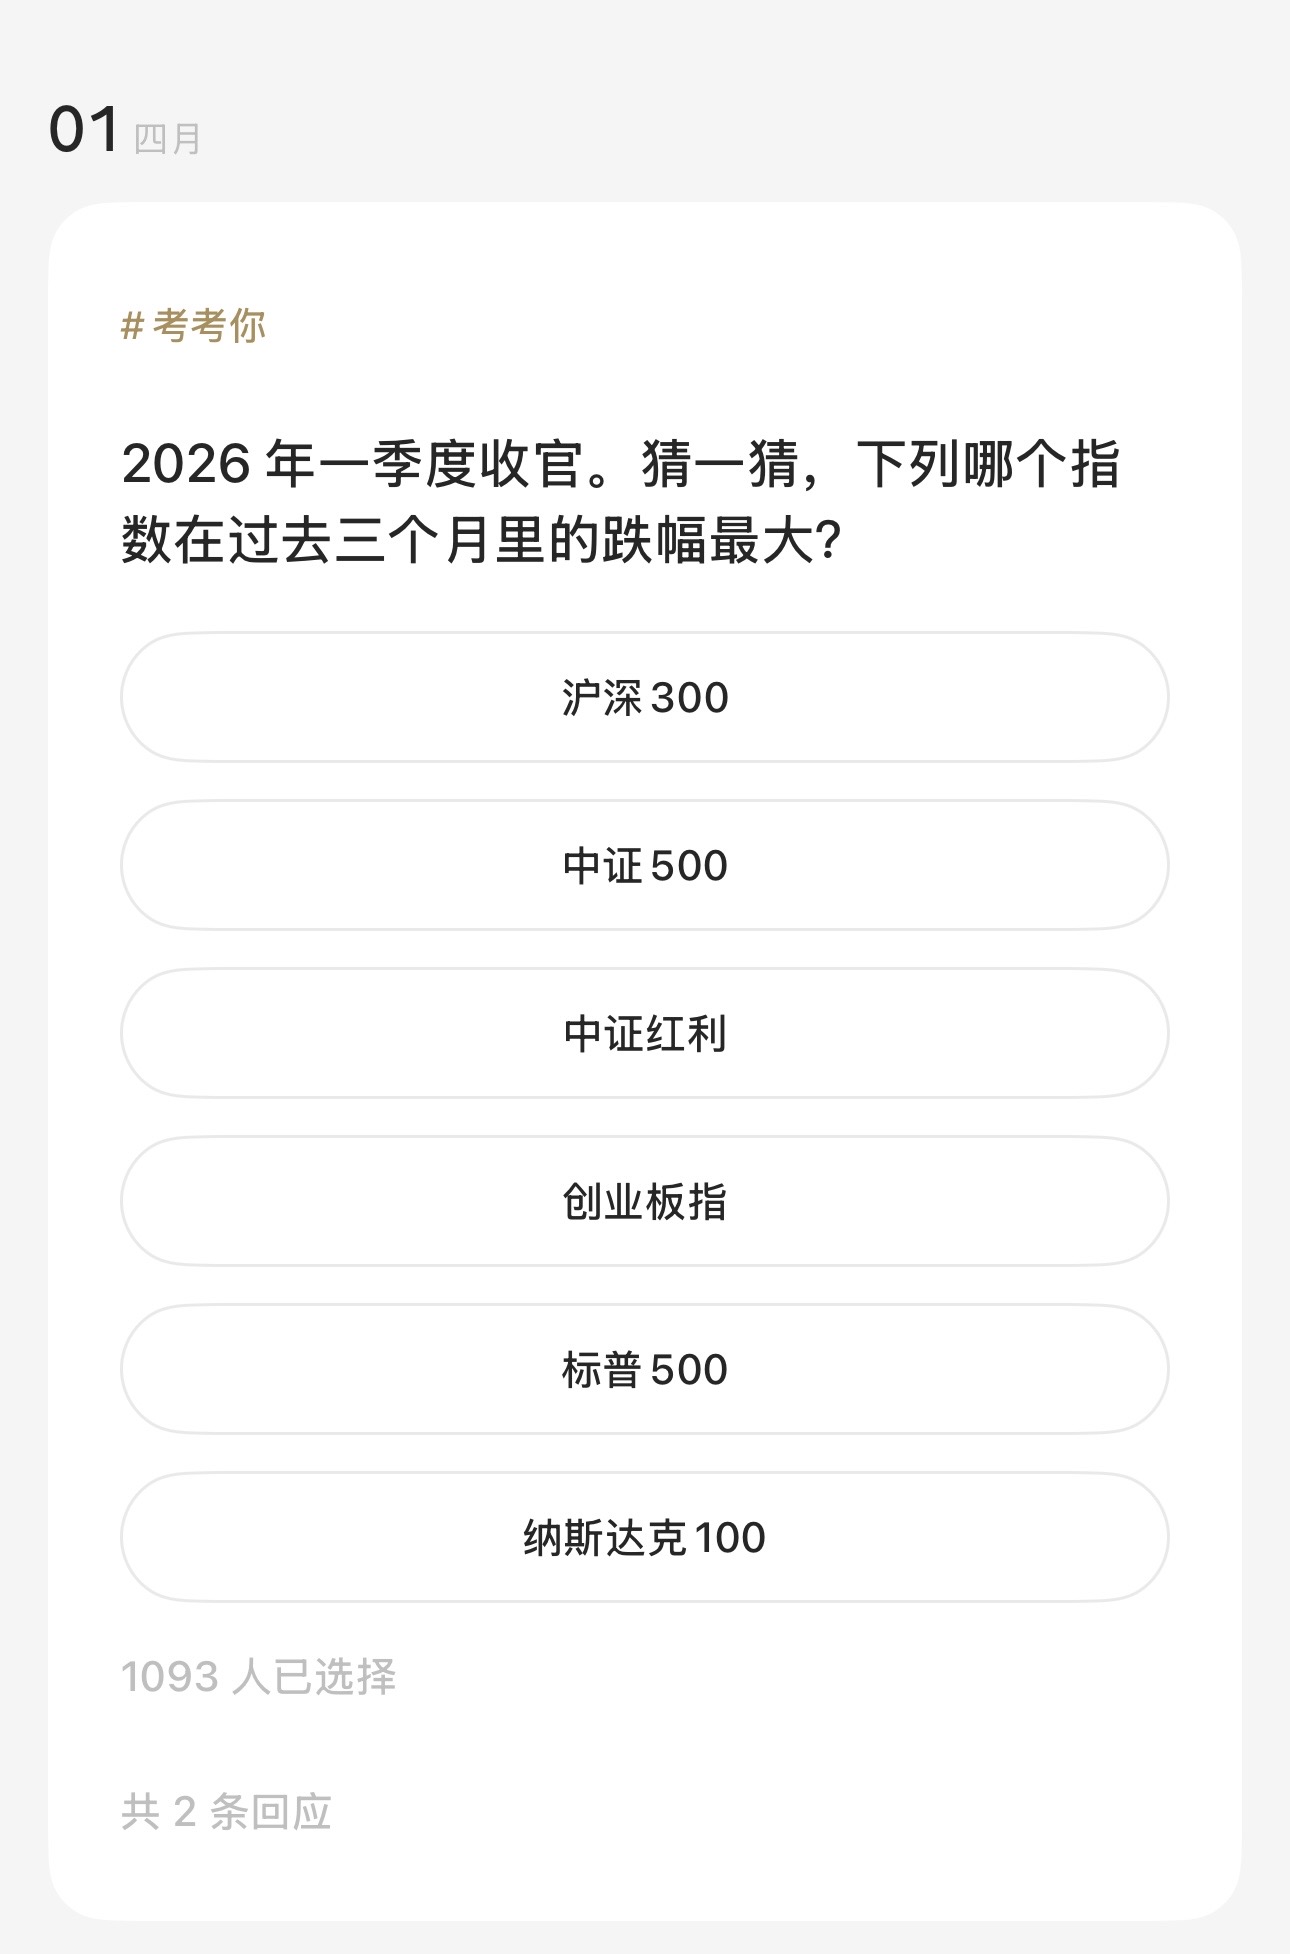Select the CSI 300 index (沪深 300)
This screenshot has width=1290, height=1954.
pyautogui.click(x=645, y=697)
